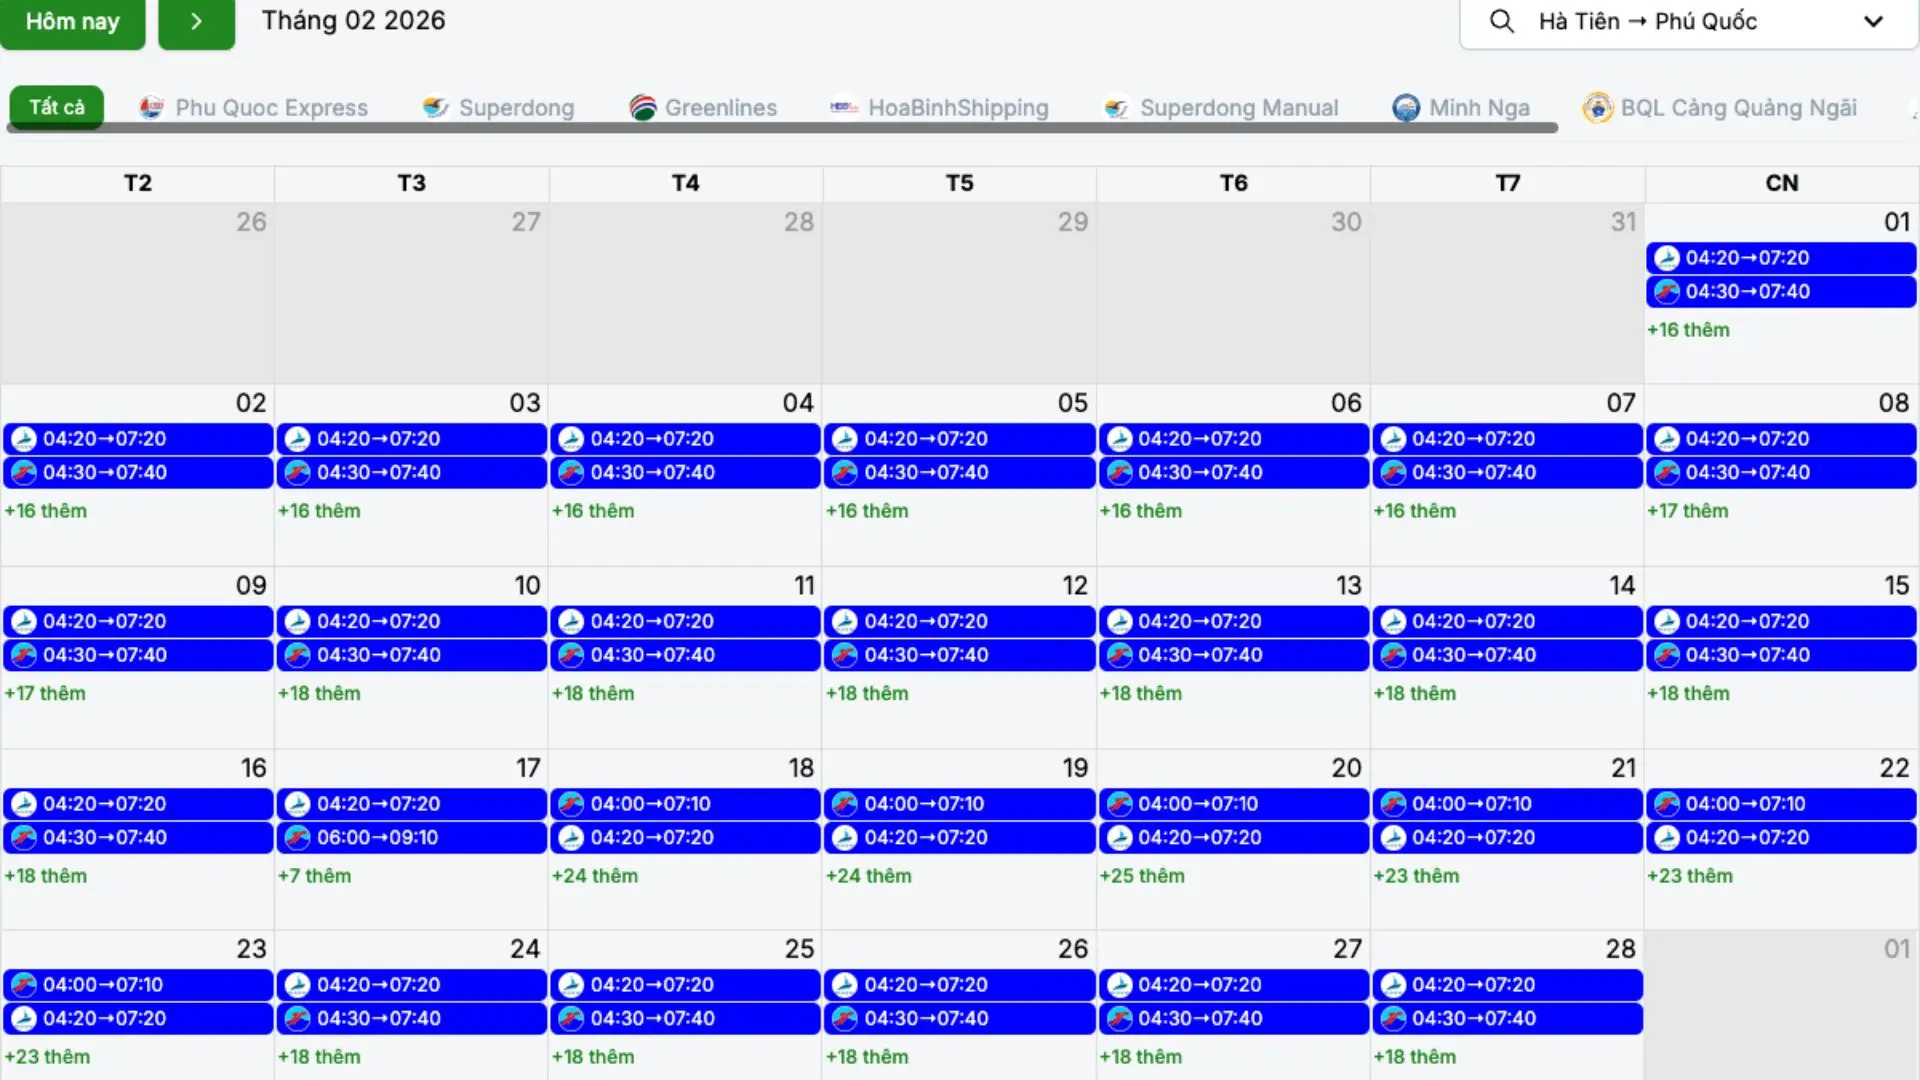
Task: Click the Phu Quoc Express logo icon
Action: click(x=151, y=107)
